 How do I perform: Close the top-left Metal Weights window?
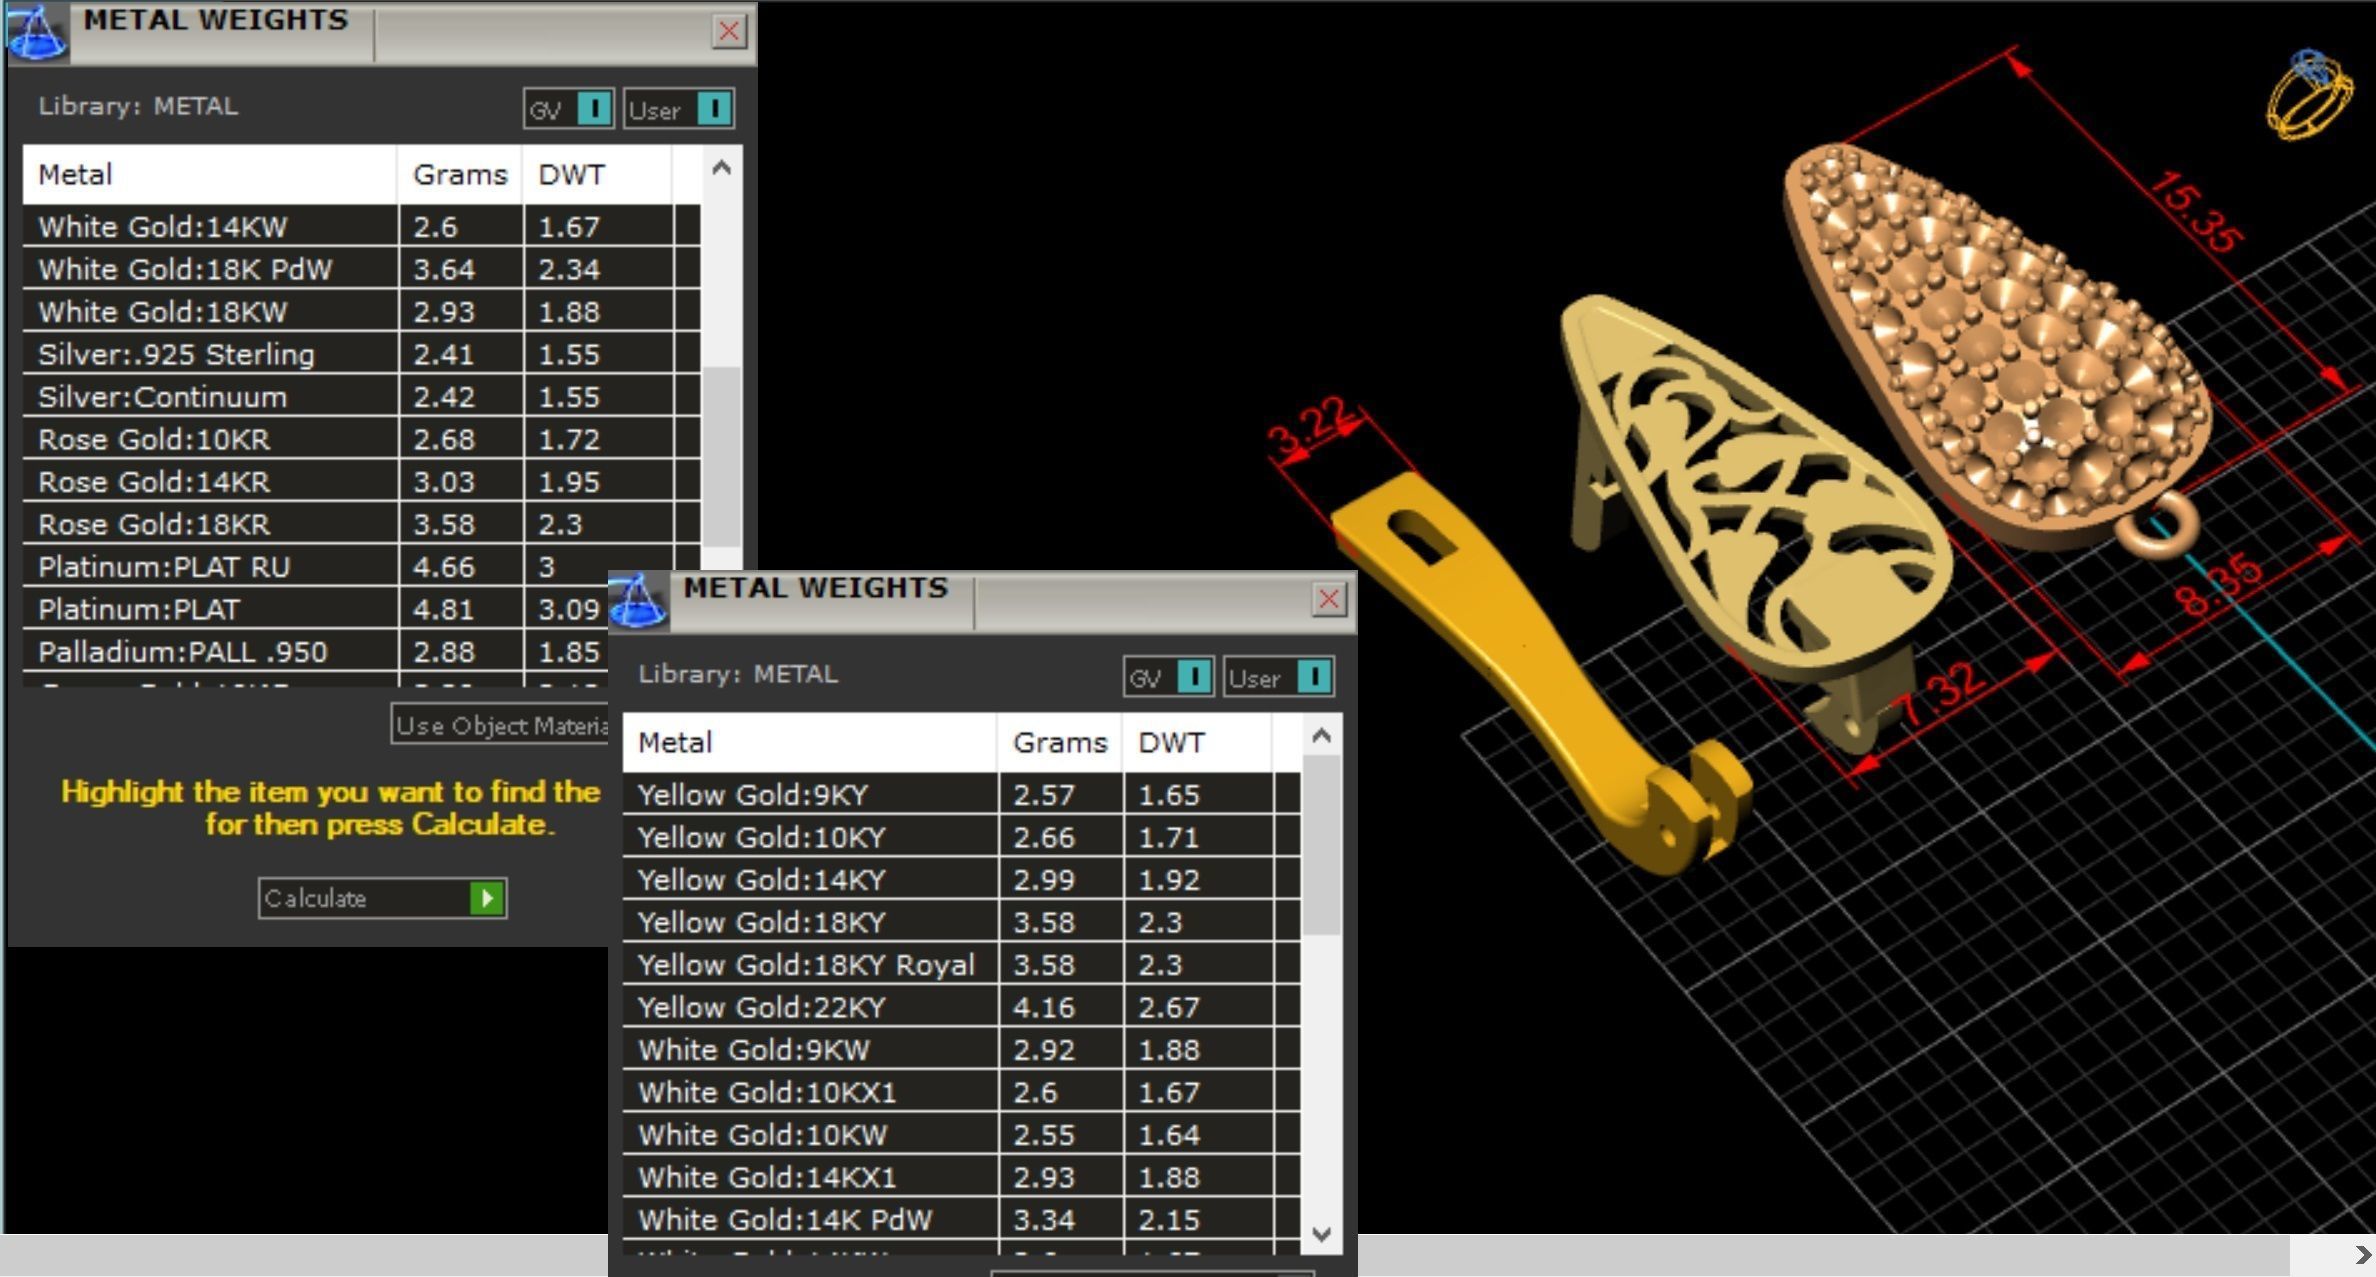728,31
